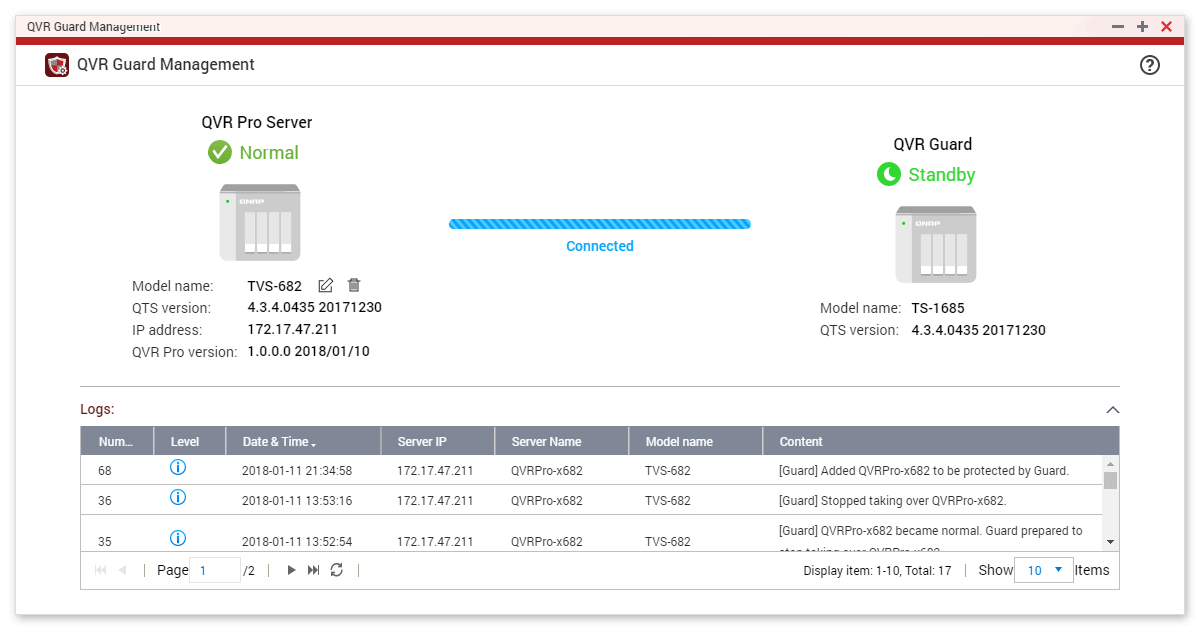This screenshot has height=630, width=1200.
Task: Sort logs by Date & Time column
Action: click(280, 442)
